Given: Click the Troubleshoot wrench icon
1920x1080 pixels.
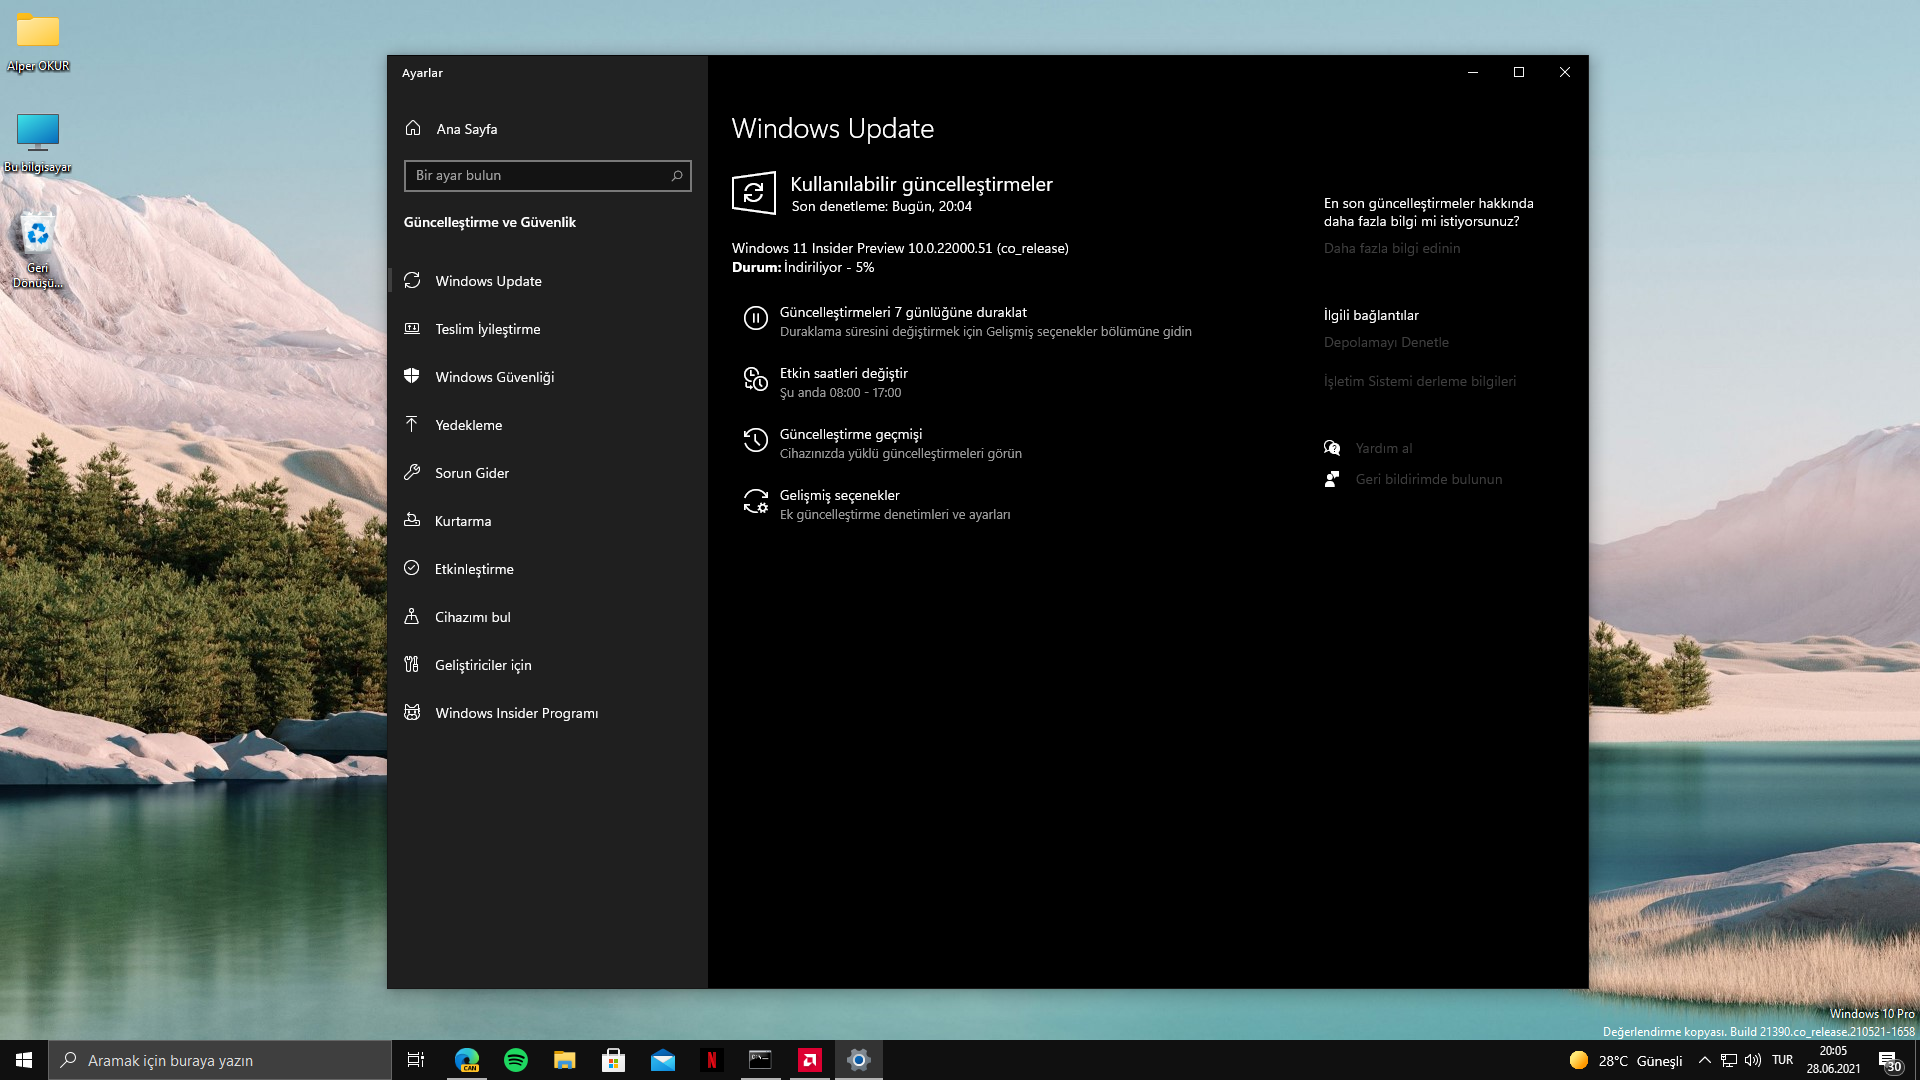Looking at the screenshot, I should [x=412, y=472].
